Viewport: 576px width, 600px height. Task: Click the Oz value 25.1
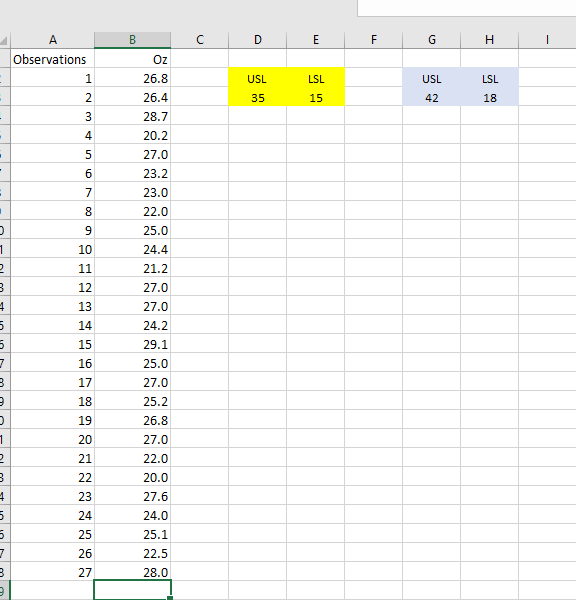pyautogui.click(x=132, y=534)
